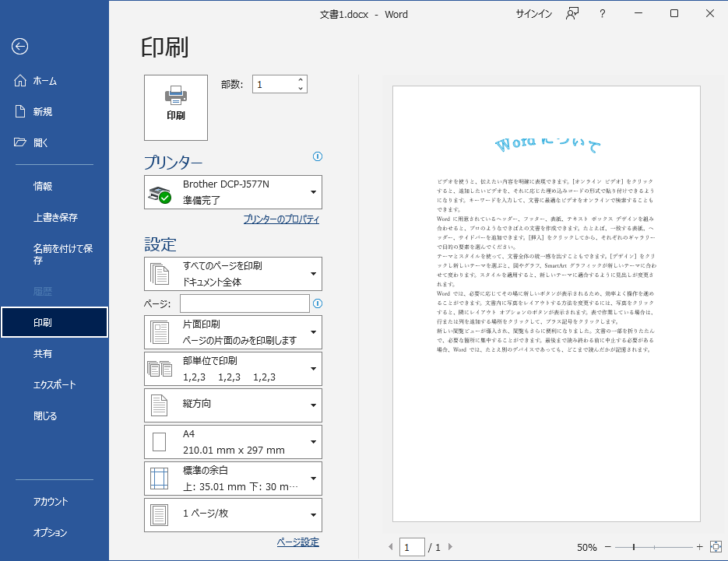The image size is (728, 561).
Task: Go back using the circled arrow icon
Action: point(20,46)
